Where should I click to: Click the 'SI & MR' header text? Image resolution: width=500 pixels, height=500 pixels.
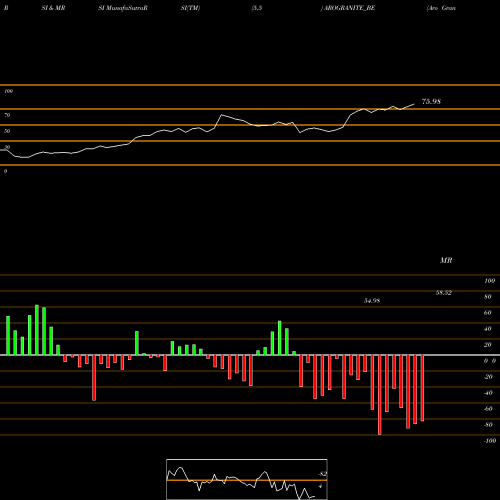[x=53, y=8]
